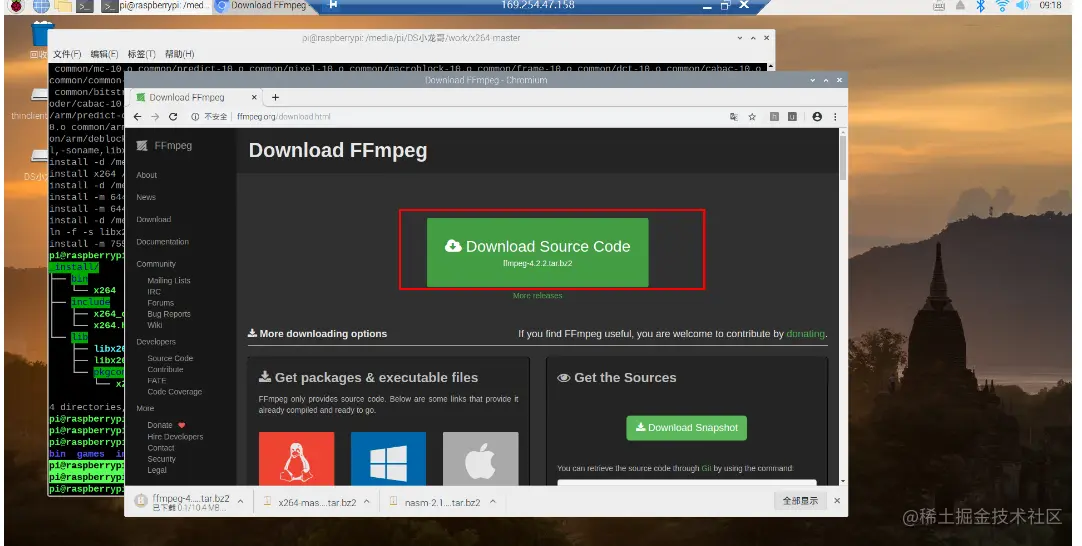Click the eject media tray icon
This screenshot has width=1082, height=546.
pyautogui.click(x=960, y=6)
